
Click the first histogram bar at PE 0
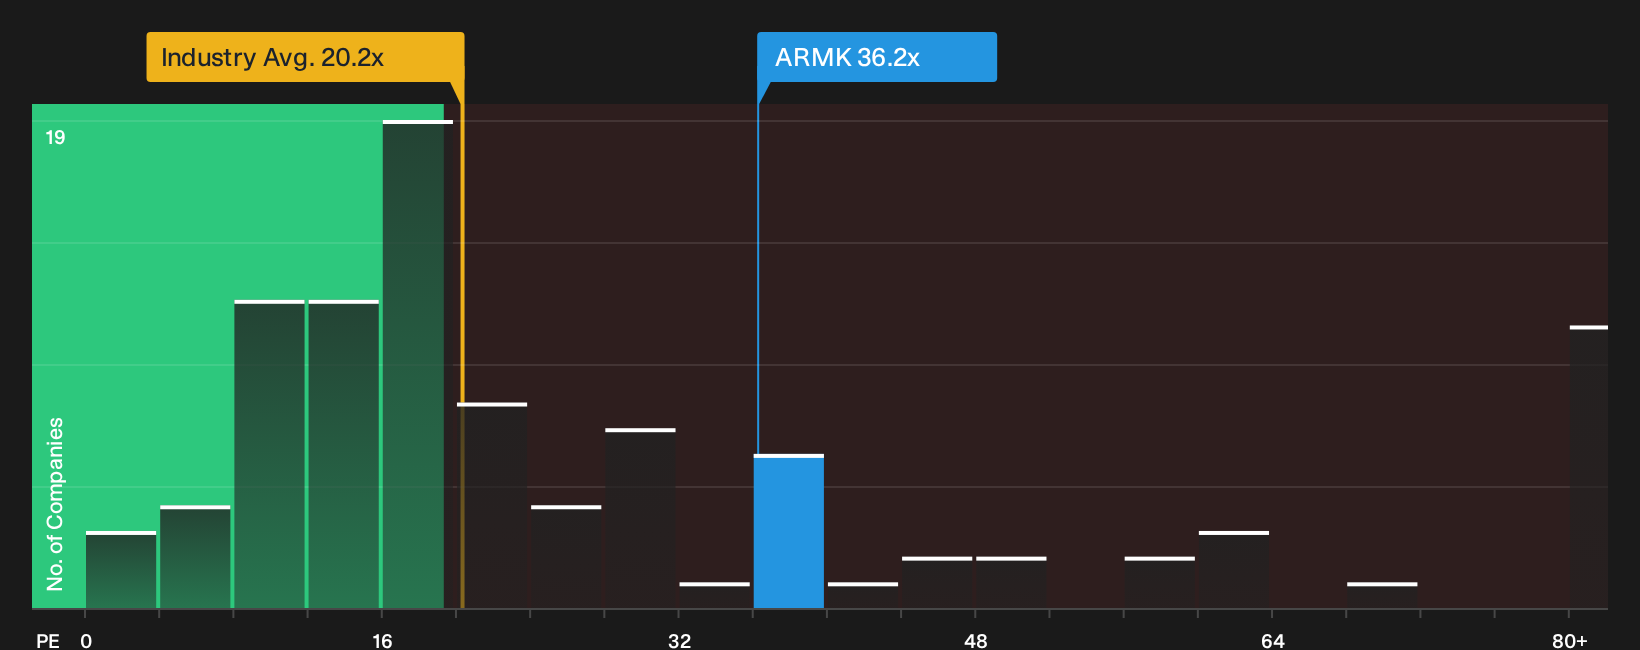click(x=121, y=570)
